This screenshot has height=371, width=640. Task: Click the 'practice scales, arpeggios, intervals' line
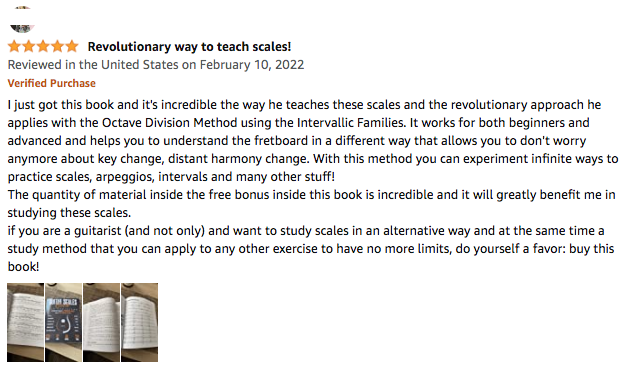[171, 177]
